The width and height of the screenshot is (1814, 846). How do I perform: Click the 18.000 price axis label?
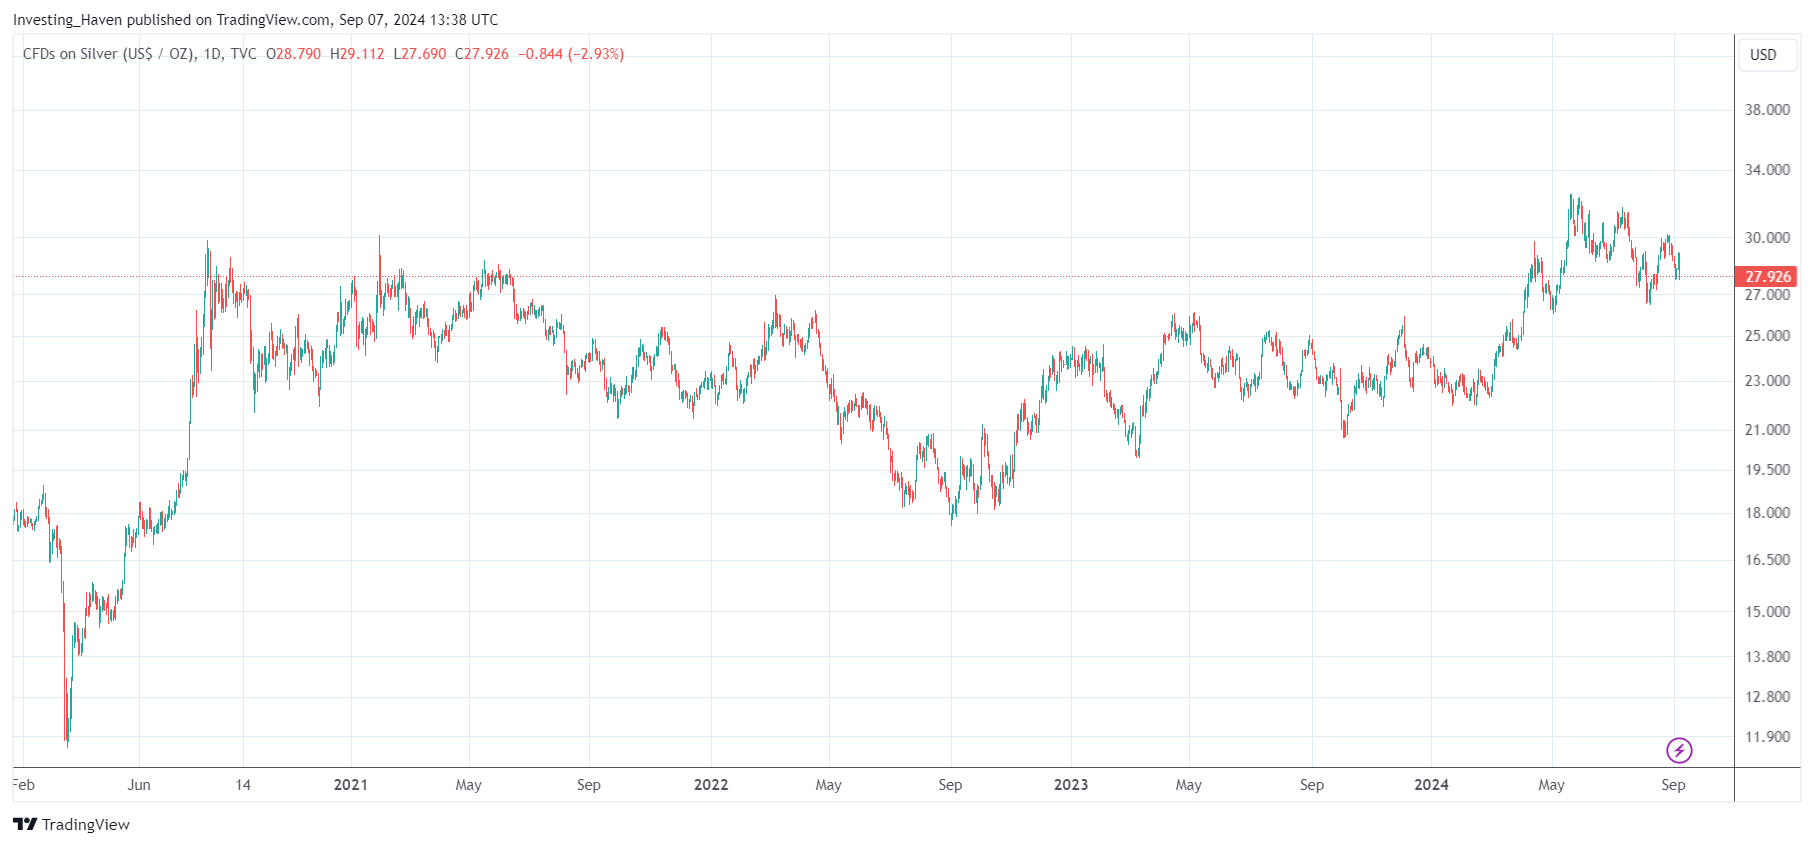click(1767, 513)
